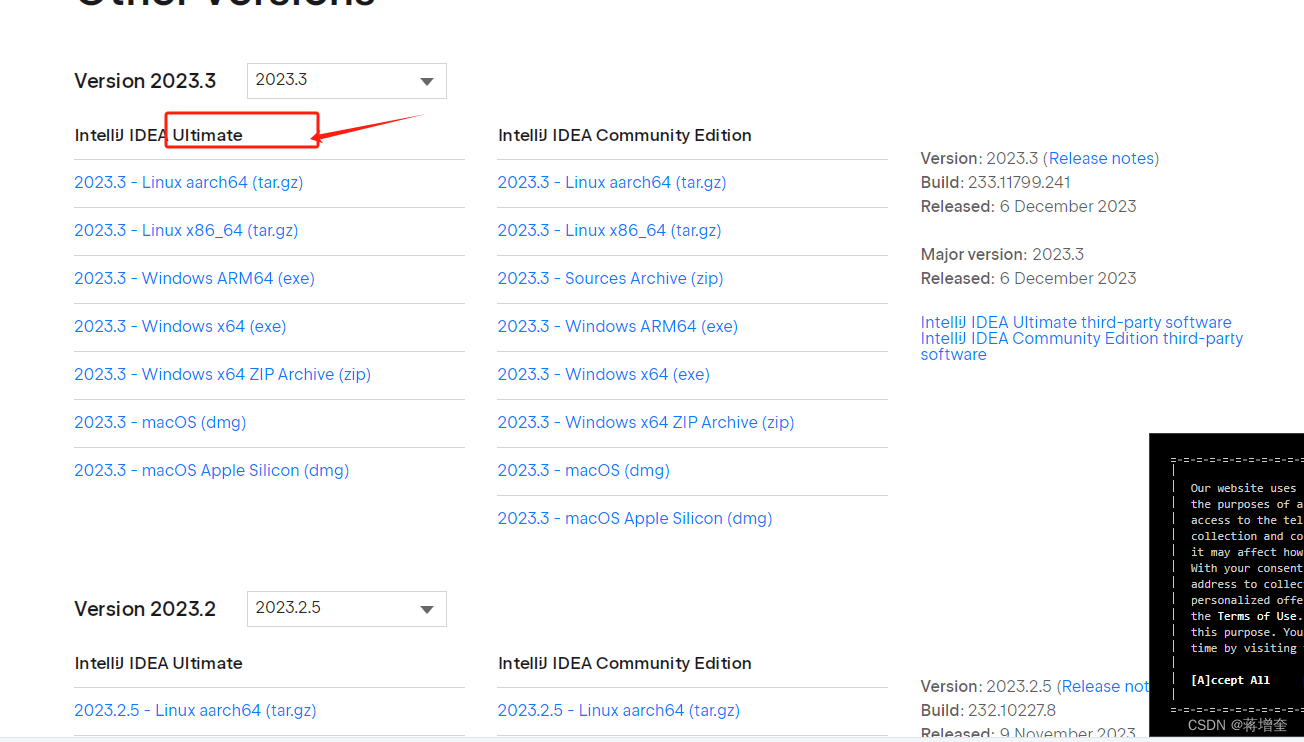The width and height of the screenshot is (1304, 742).
Task: Download Ultimate 2023.3 Windows x64 ZIP Archive
Action: [222, 374]
